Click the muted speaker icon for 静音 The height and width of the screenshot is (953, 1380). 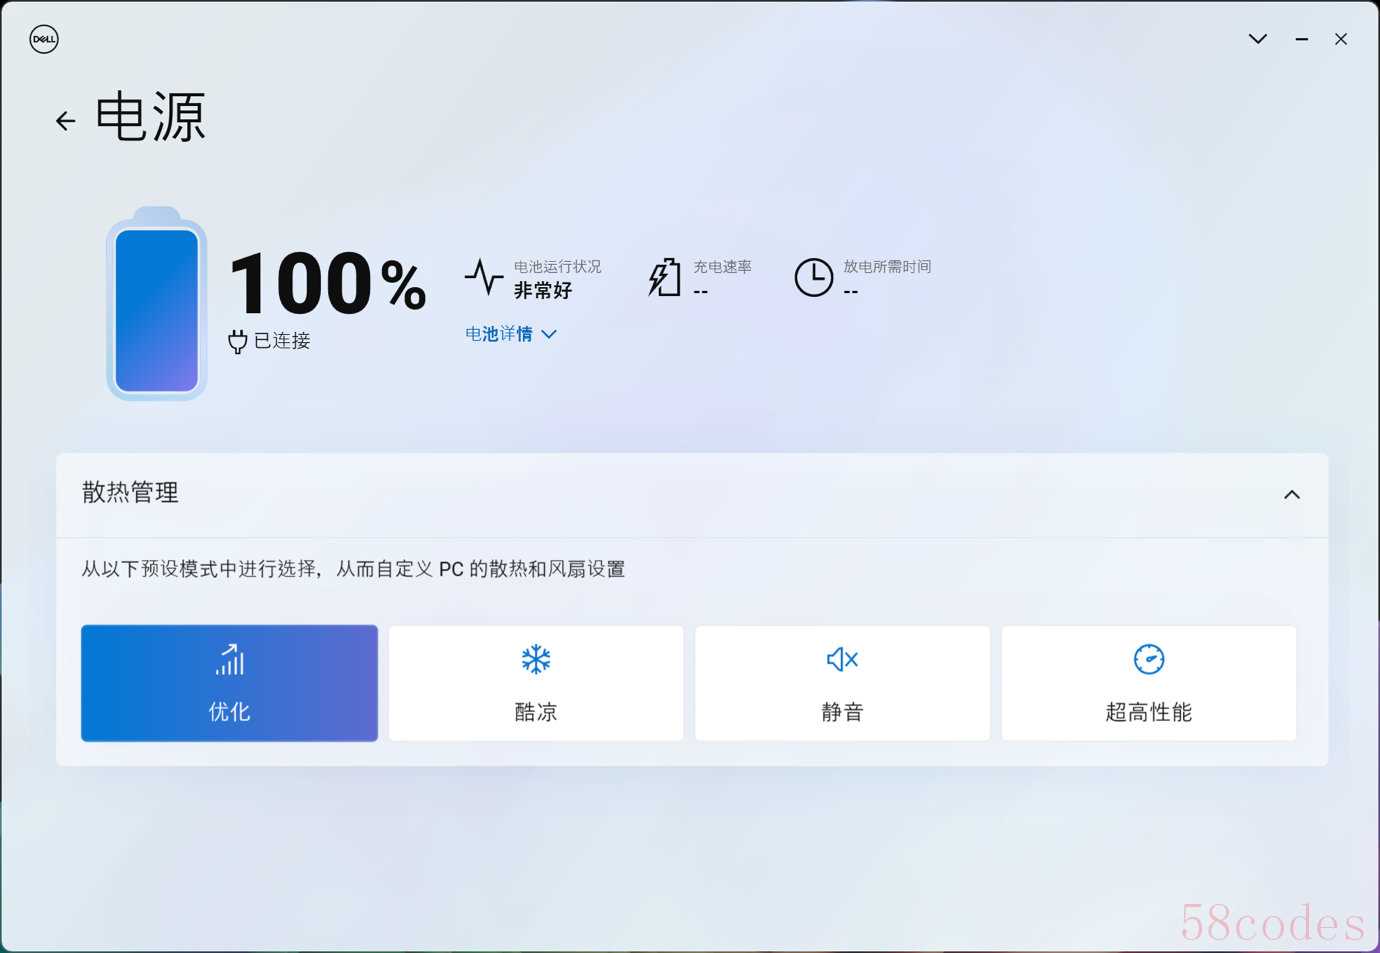(842, 659)
